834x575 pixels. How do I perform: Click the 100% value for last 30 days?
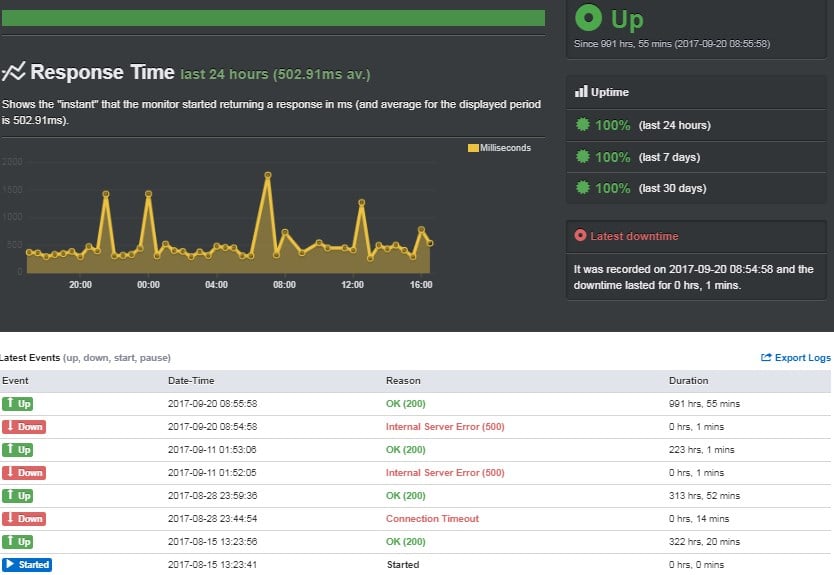coord(613,188)
